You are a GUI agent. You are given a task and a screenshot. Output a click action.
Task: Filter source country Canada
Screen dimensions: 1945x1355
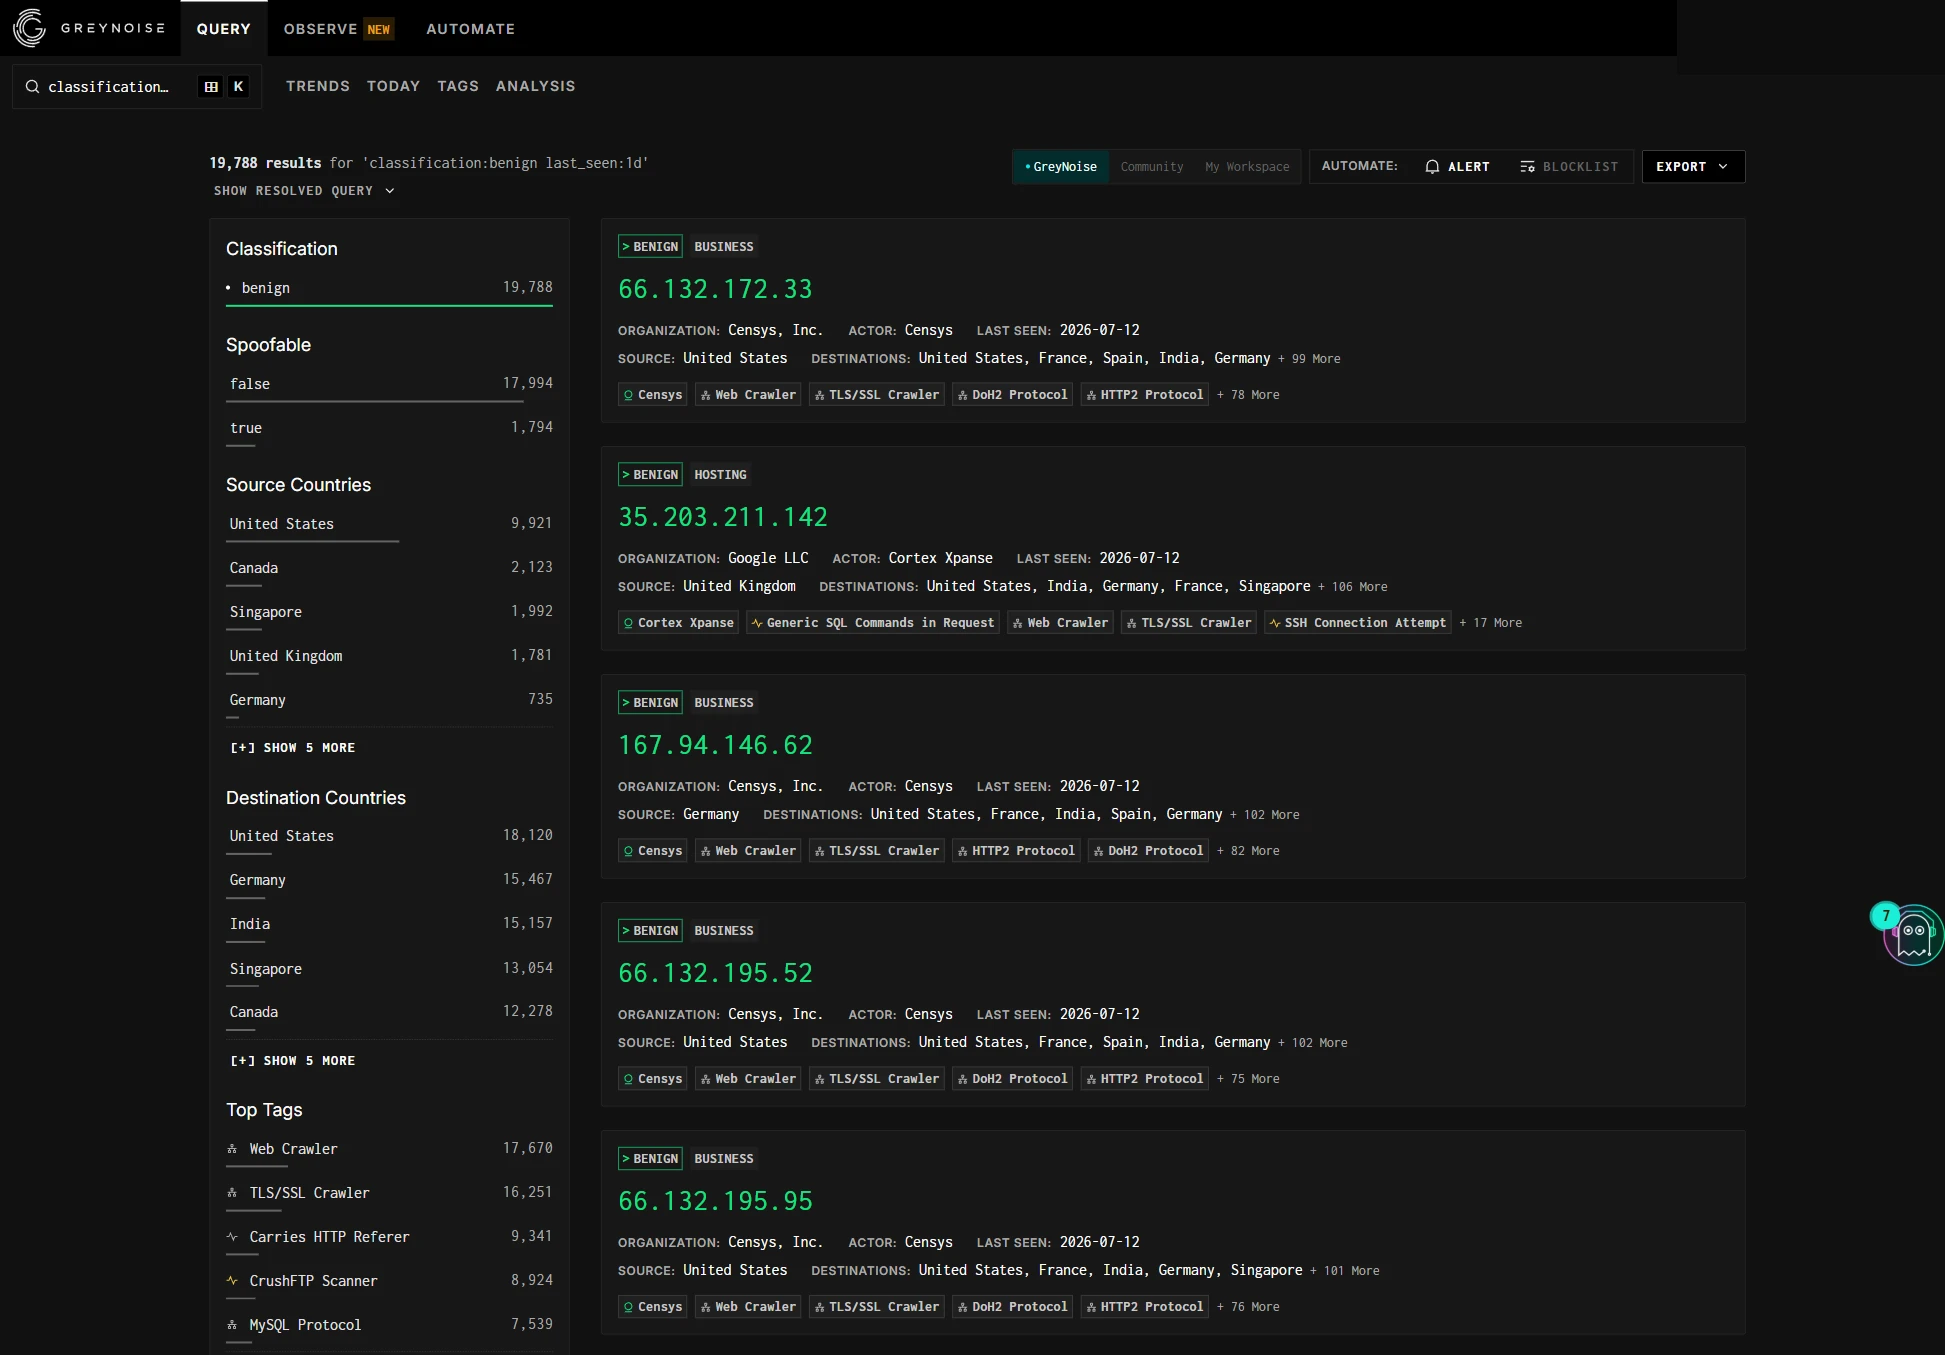390,568
